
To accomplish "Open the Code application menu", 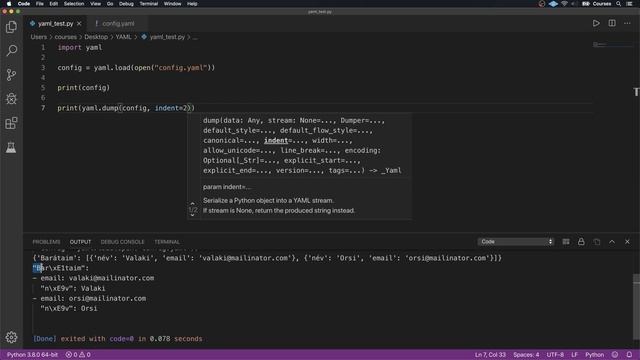I will [x=24, y=4].
